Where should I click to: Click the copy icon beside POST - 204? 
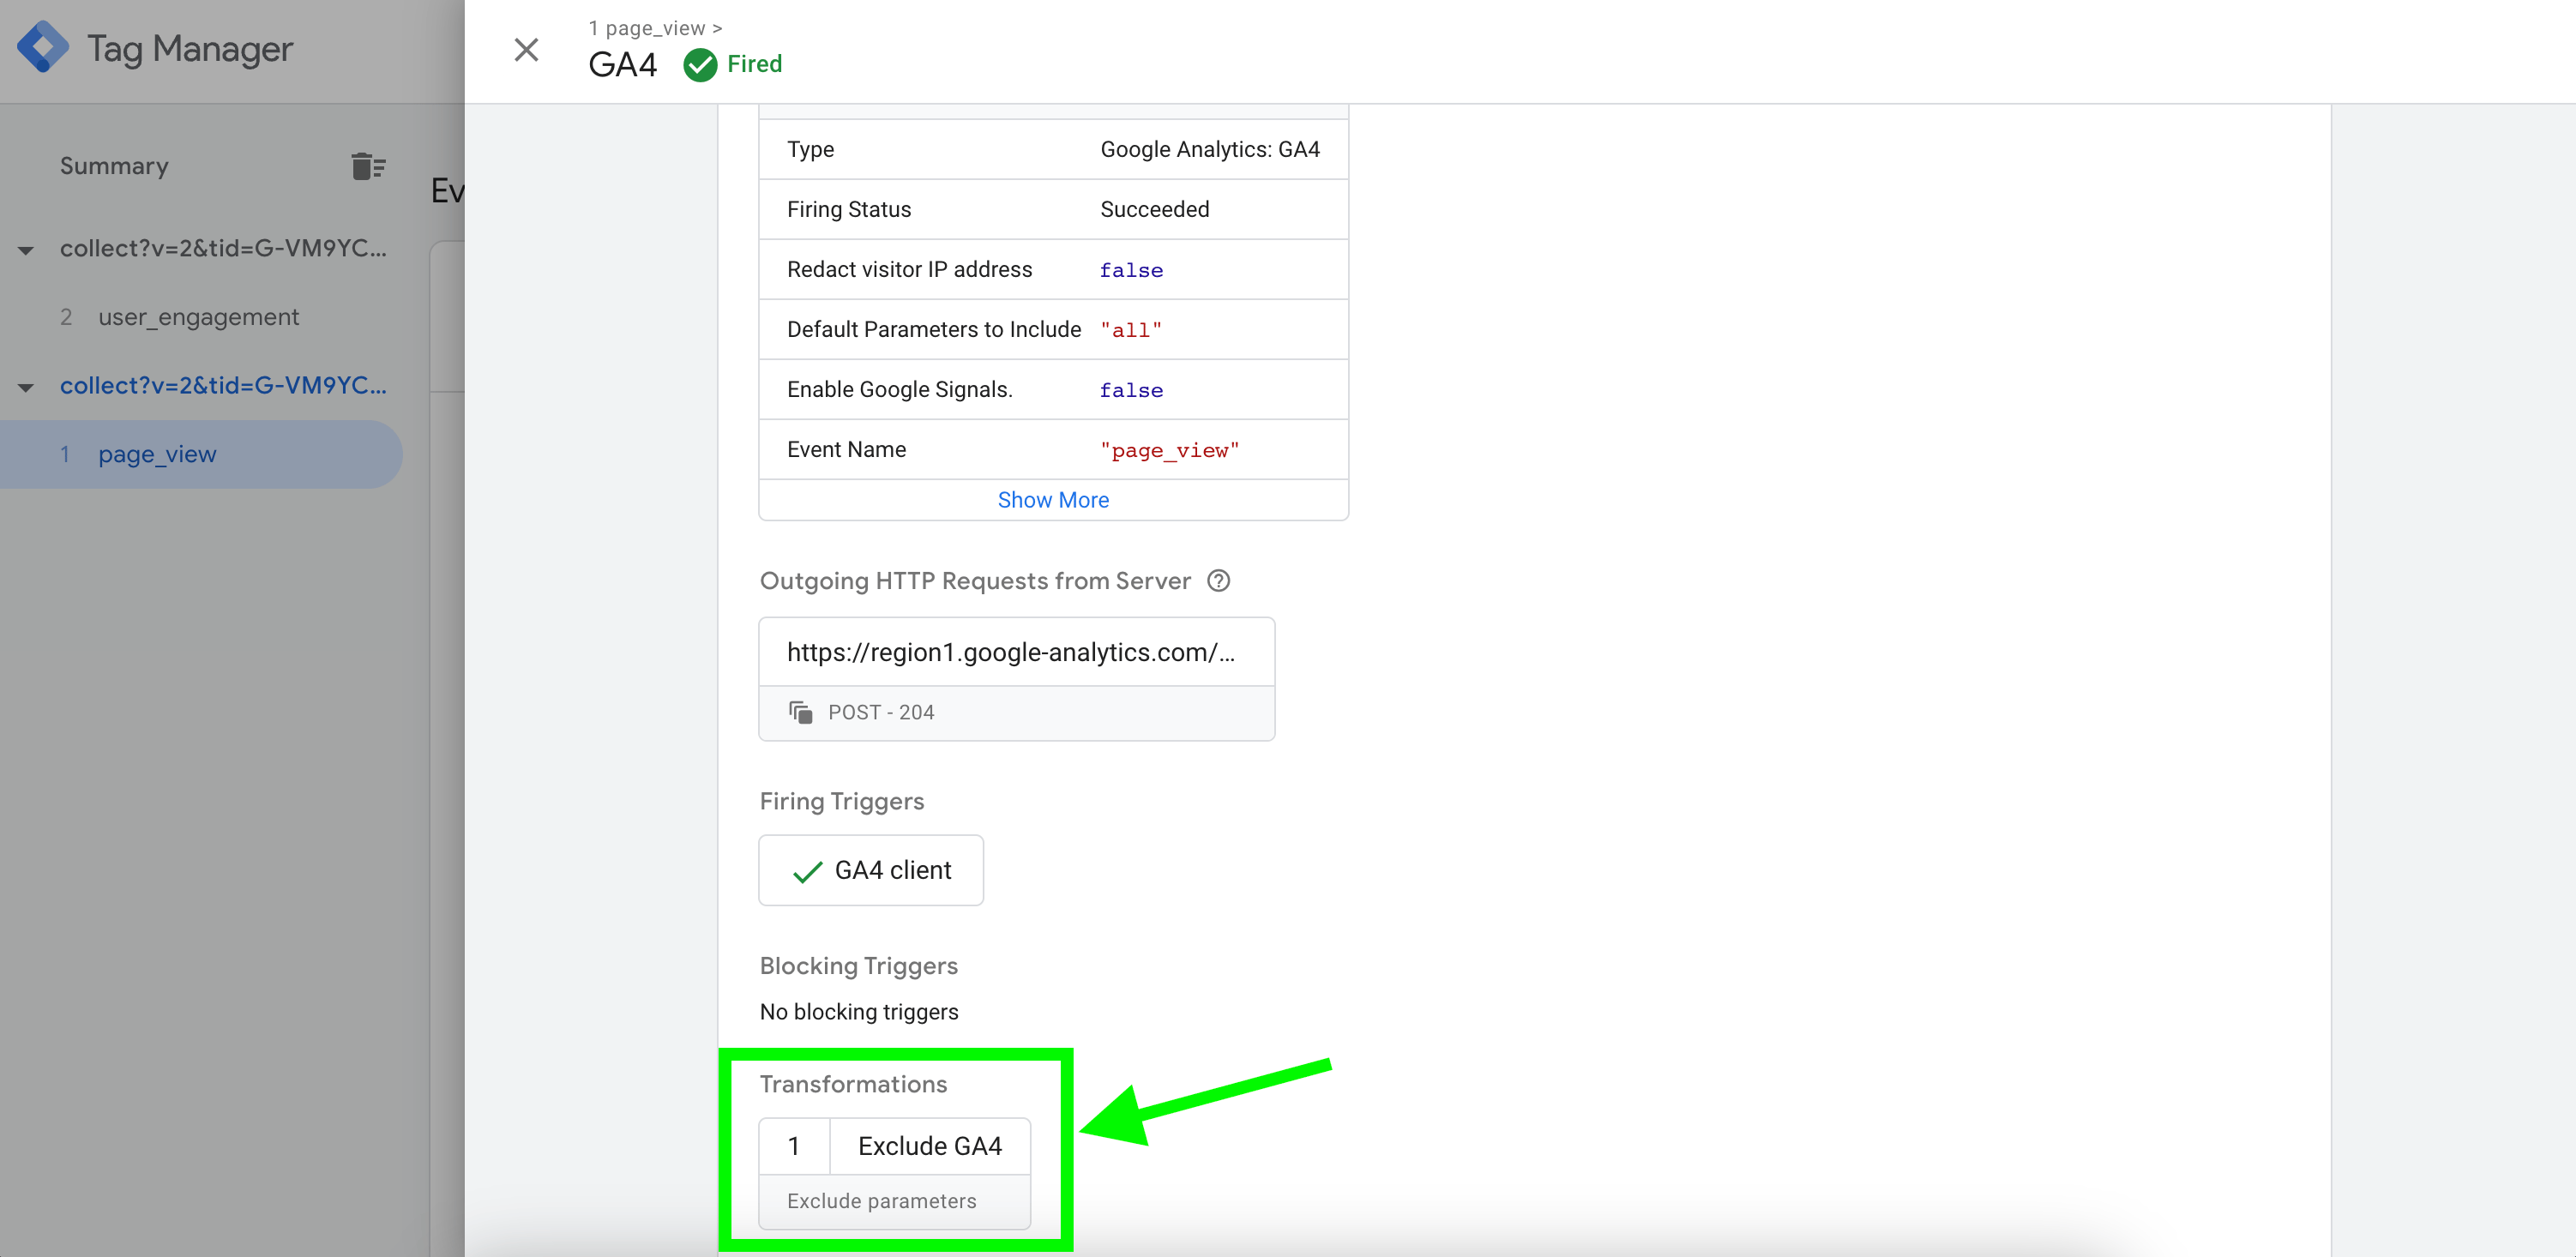(x=800, y=712)
